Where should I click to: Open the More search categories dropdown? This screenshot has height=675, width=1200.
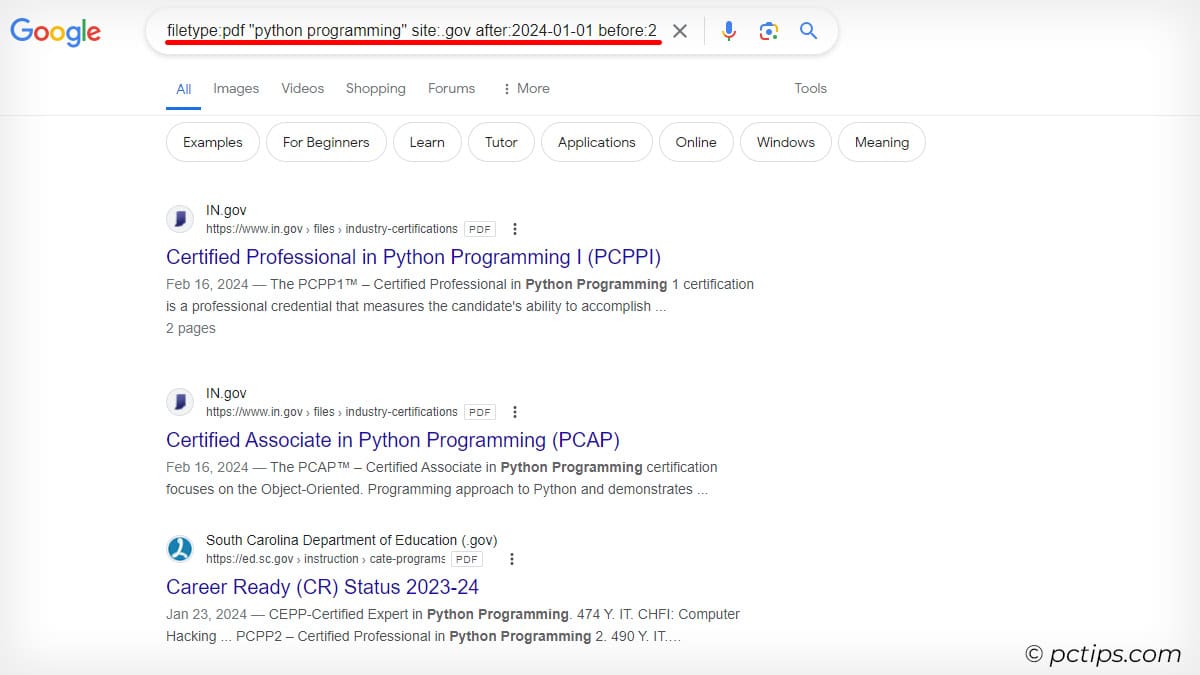[x=526, y=88]
